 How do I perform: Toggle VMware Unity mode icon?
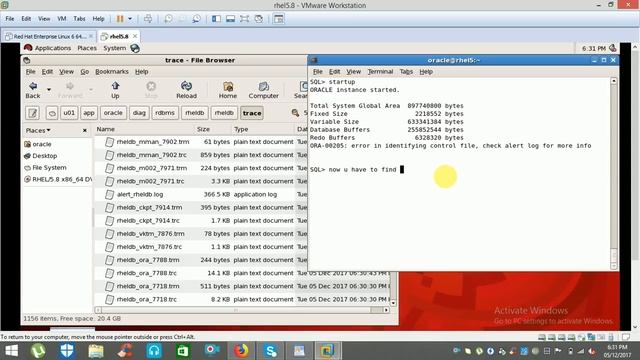259,19
